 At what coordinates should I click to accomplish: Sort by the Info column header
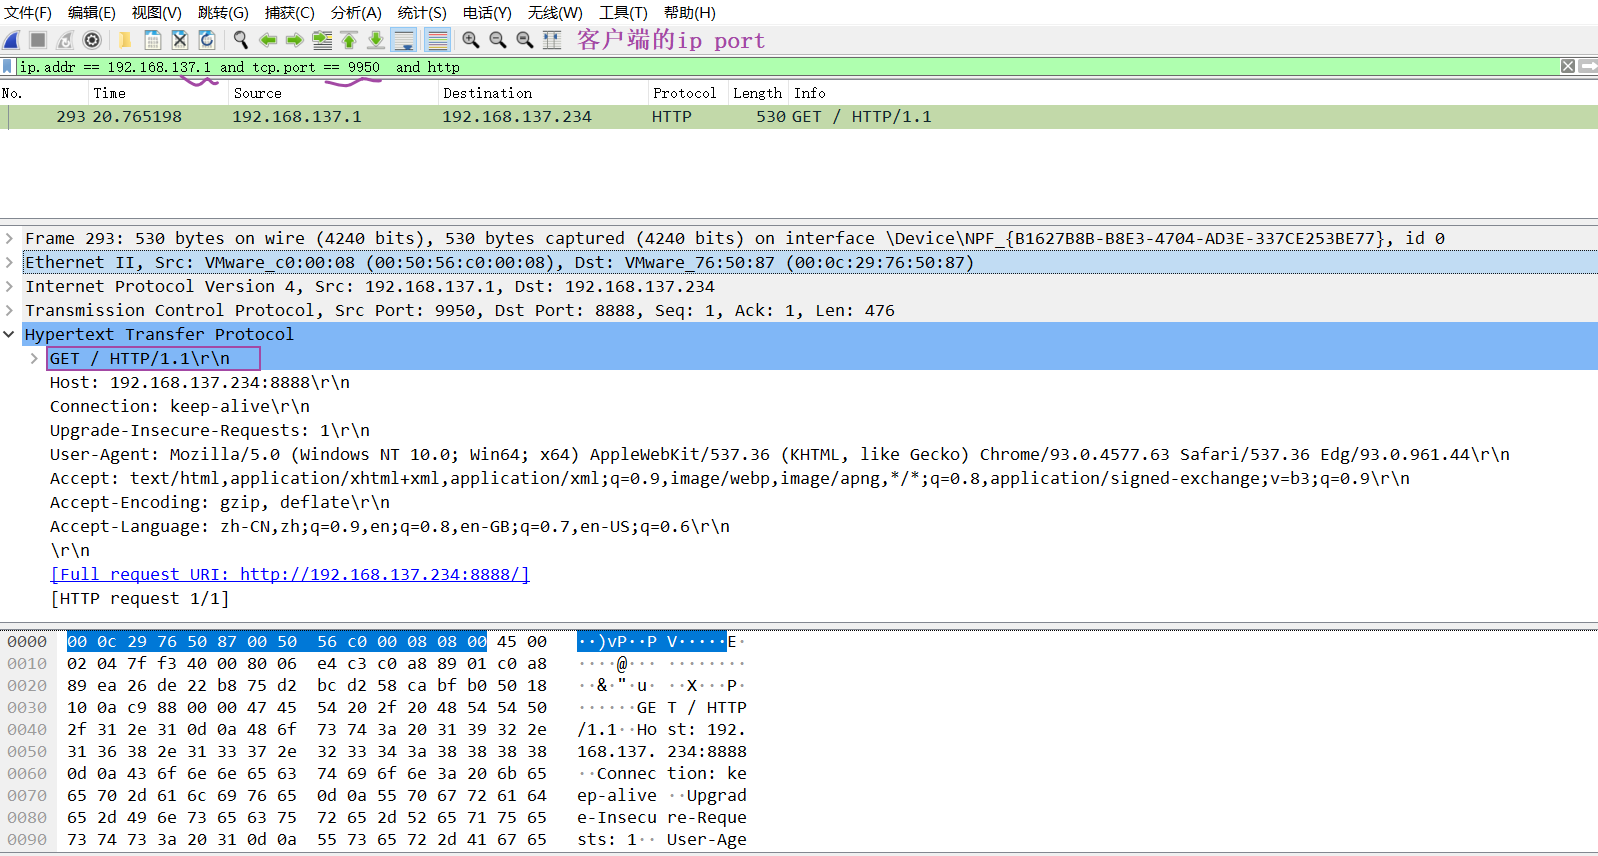[1193, 93]
